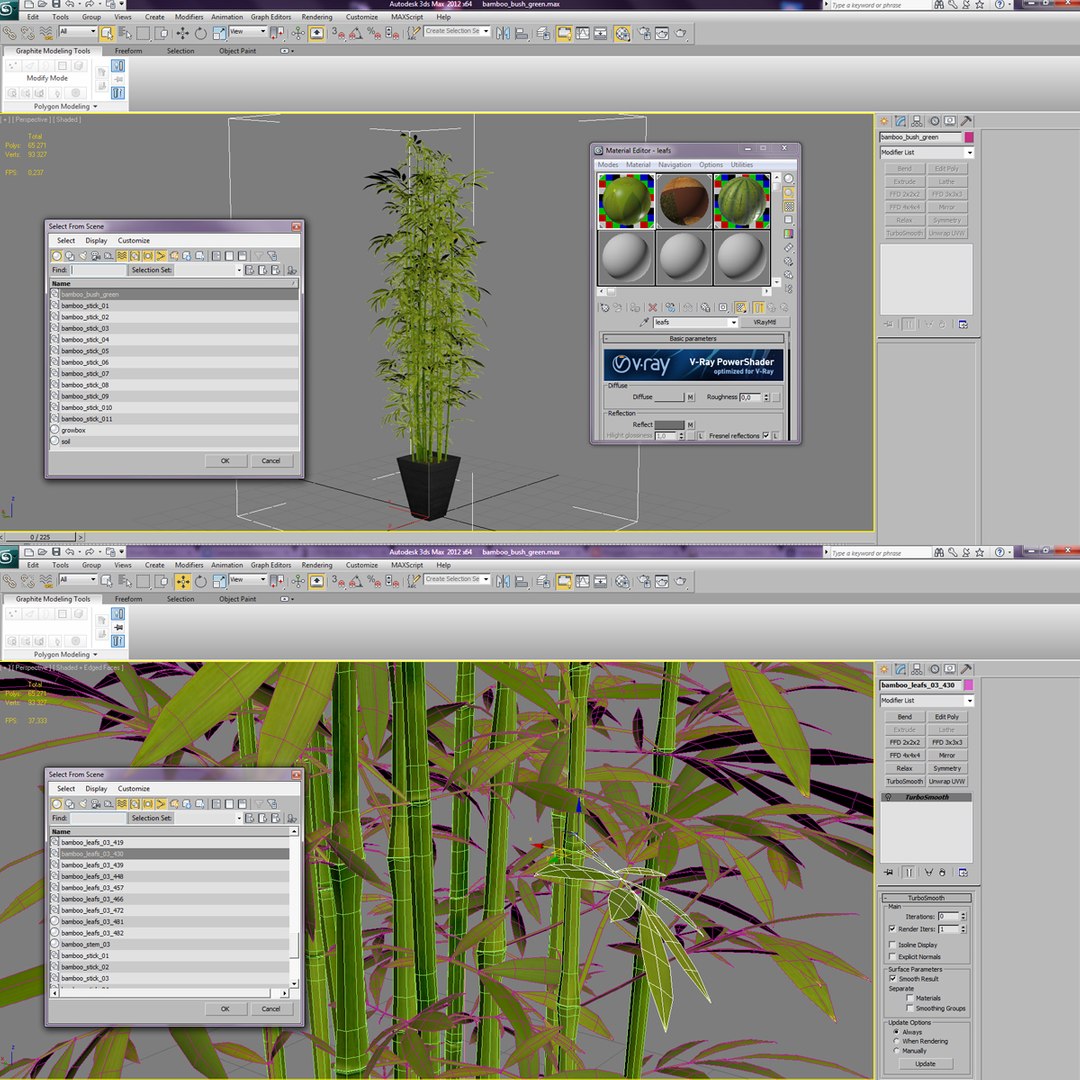The height and width of the screenshot is (1080, 1080).
Task: Click Configure Modifier Sets icon in the lower panel
Action: [963, 872]
